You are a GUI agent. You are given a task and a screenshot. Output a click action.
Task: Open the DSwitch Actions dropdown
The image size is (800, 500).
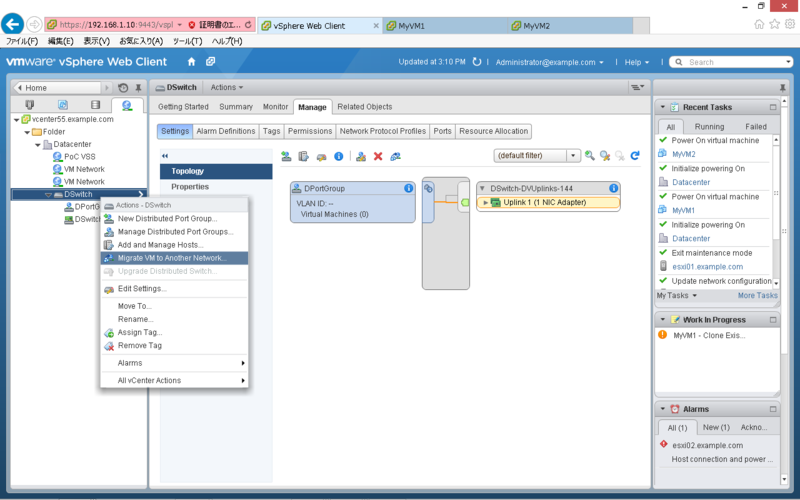[227, 87]
